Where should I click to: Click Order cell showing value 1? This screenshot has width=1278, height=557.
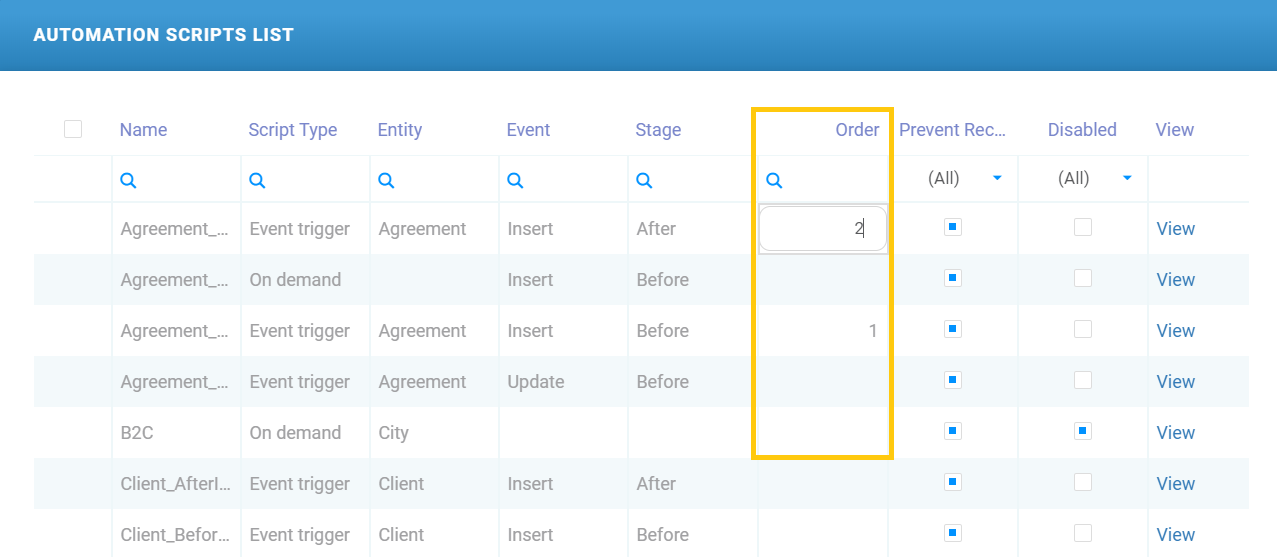click(x=822, y=331)
